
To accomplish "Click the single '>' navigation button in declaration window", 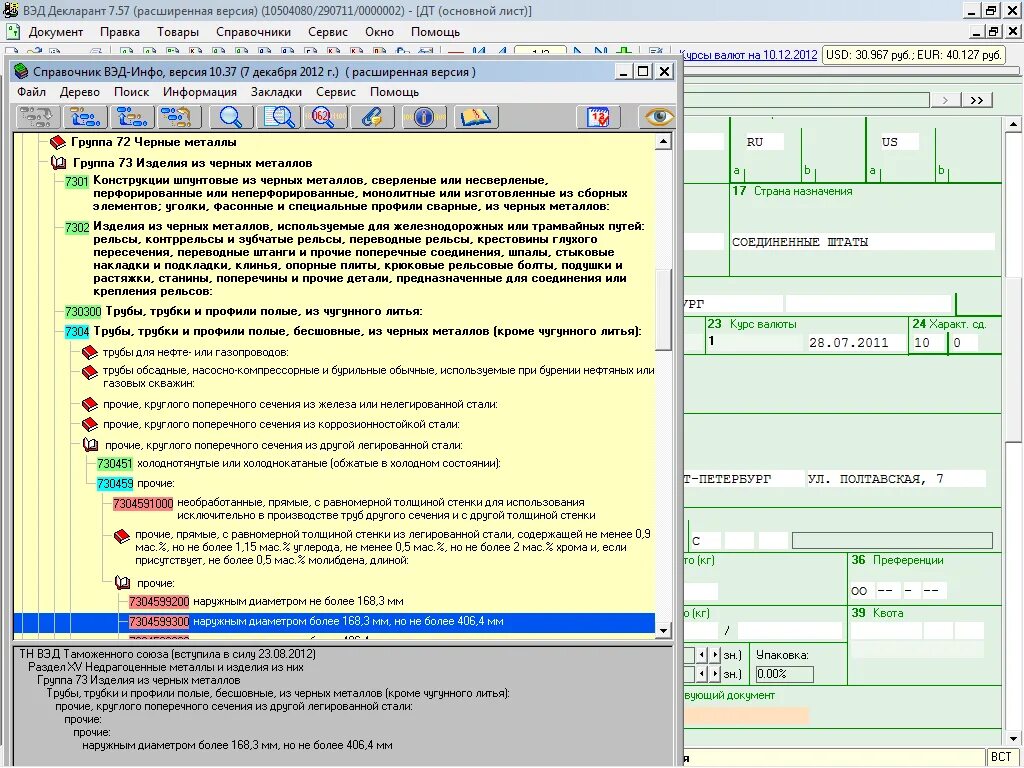I will coord(945,100).
